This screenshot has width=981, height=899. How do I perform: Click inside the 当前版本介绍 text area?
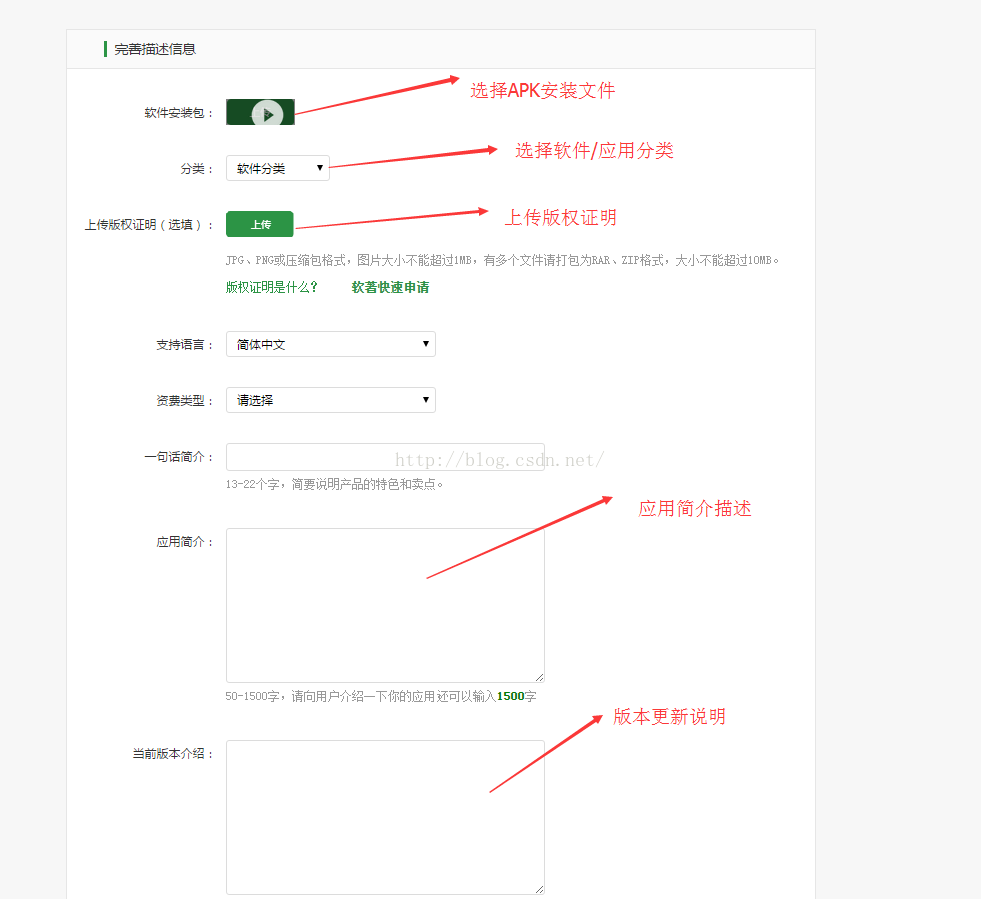(x=385, y=817)
